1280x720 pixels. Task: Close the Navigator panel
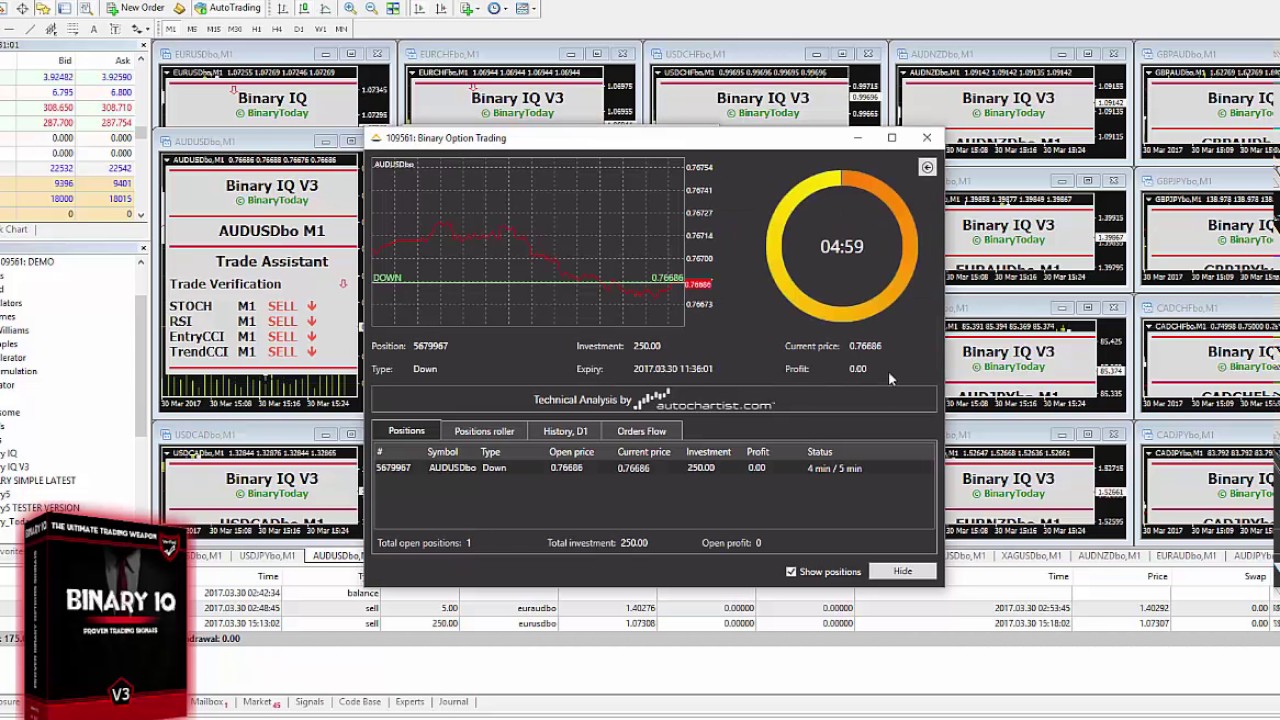[143, 248]
